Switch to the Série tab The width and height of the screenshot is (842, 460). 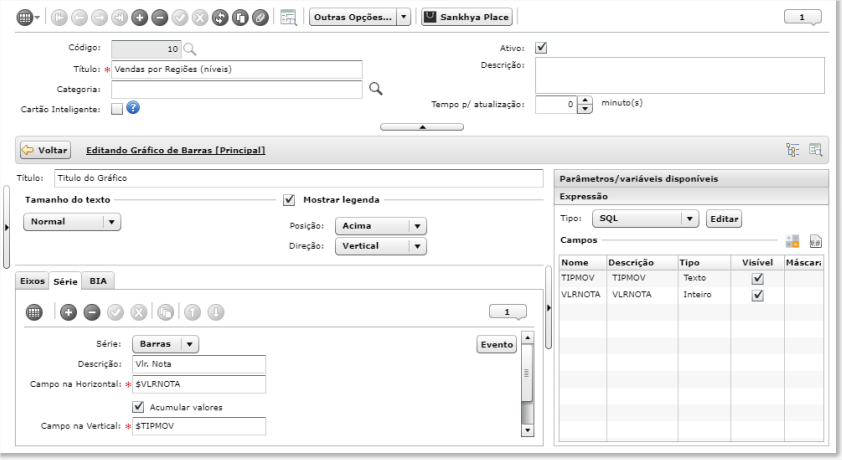66,281
